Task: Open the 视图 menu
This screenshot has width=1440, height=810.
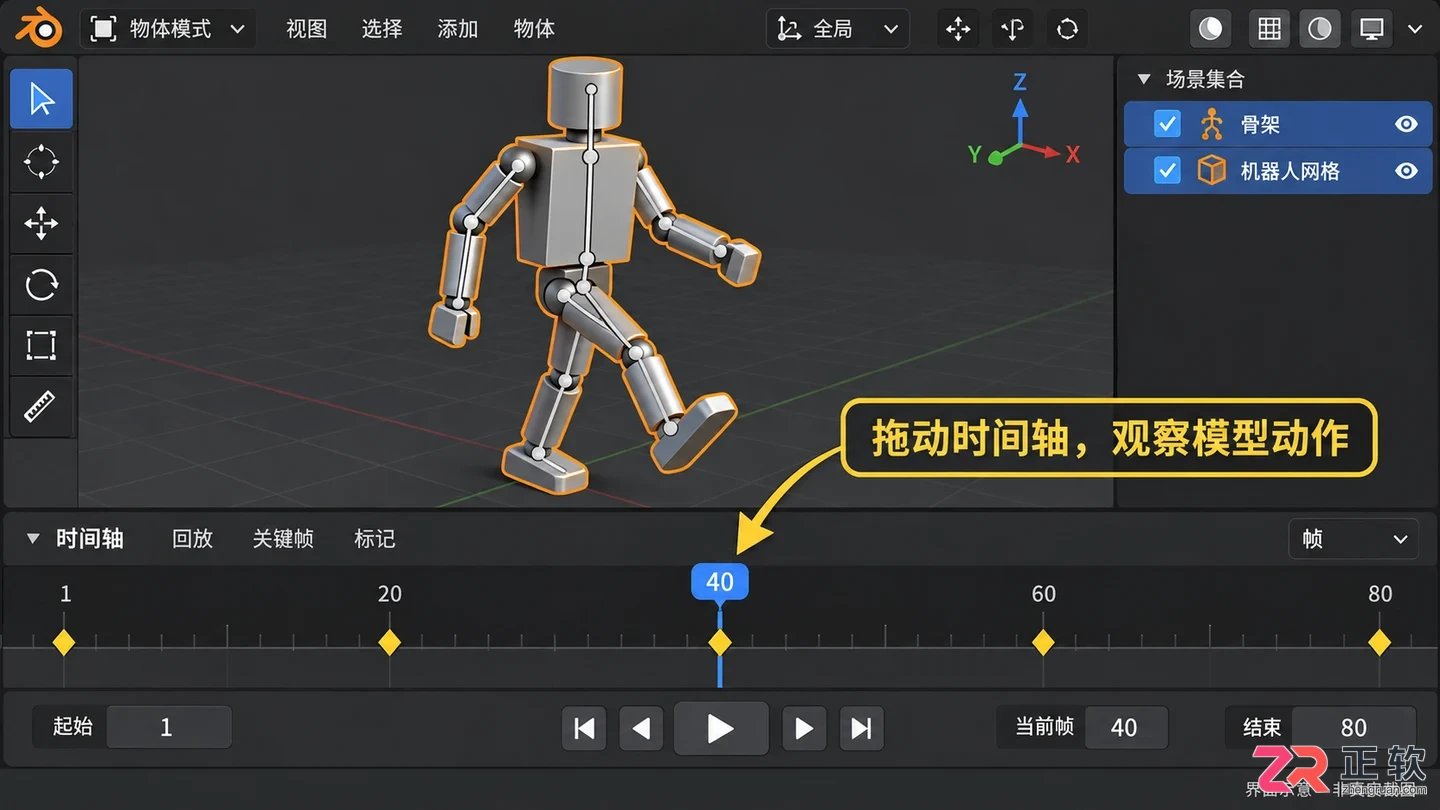Action: coord(306,29)
